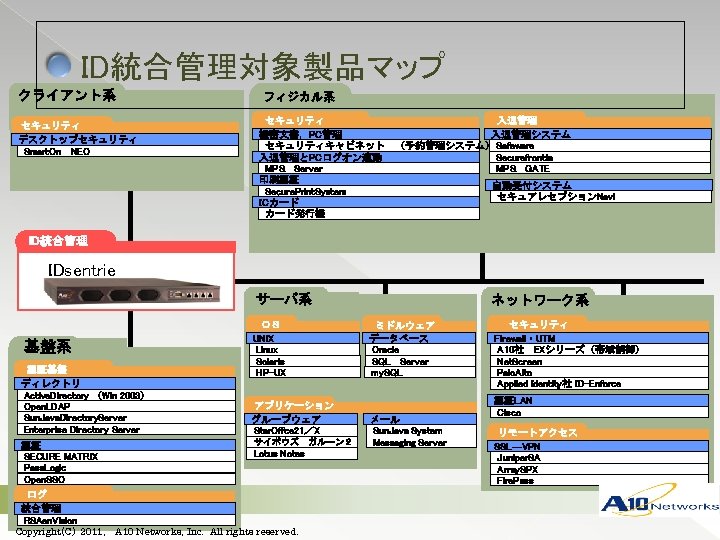Click the HP-UX entry
Screen dimensions: 720x540
[305, 372]
